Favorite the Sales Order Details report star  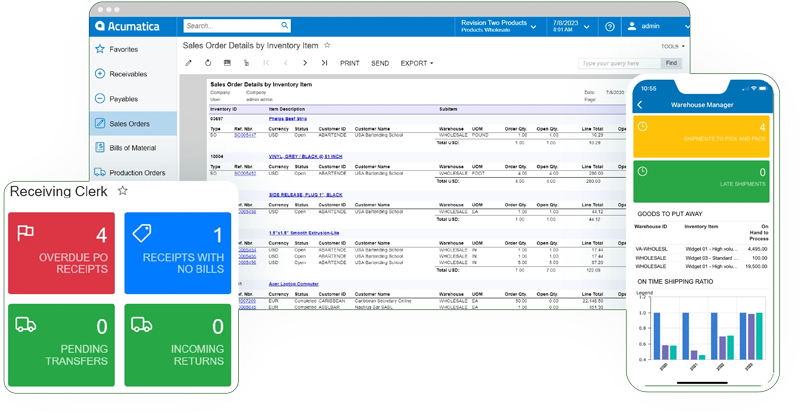coord(327,45)
